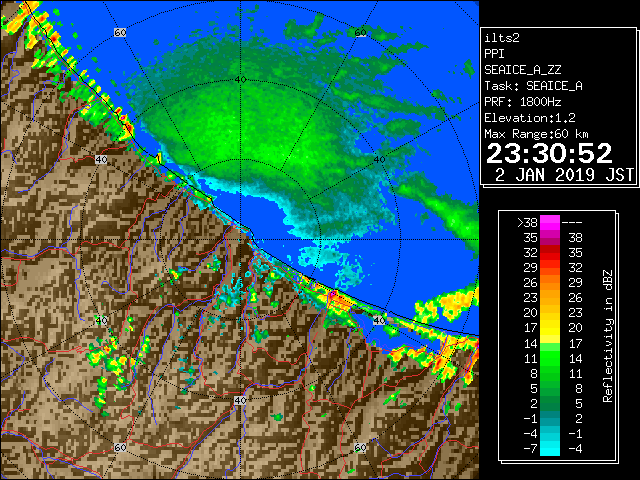Pick the red 32 to 35 dBZ band
The height and width of the screenshot is (480, 640).
550,253
